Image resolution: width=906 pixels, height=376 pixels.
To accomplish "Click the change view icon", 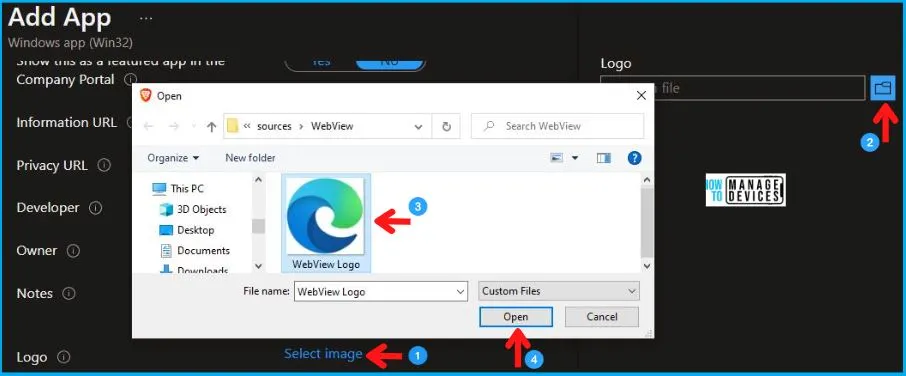I will coord(556,158).
